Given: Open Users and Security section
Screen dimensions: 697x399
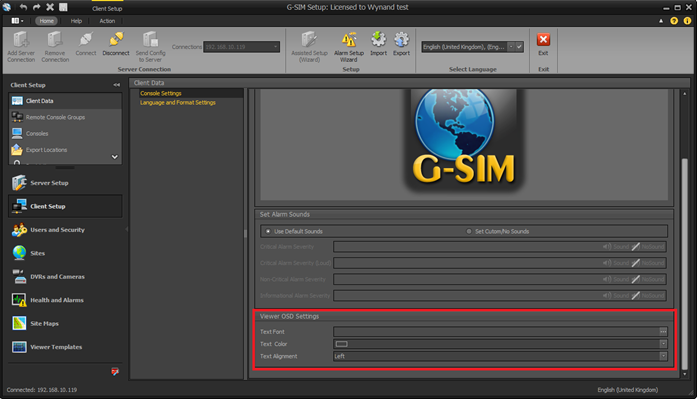Looking at the screenshot, I should coord(65,230).
